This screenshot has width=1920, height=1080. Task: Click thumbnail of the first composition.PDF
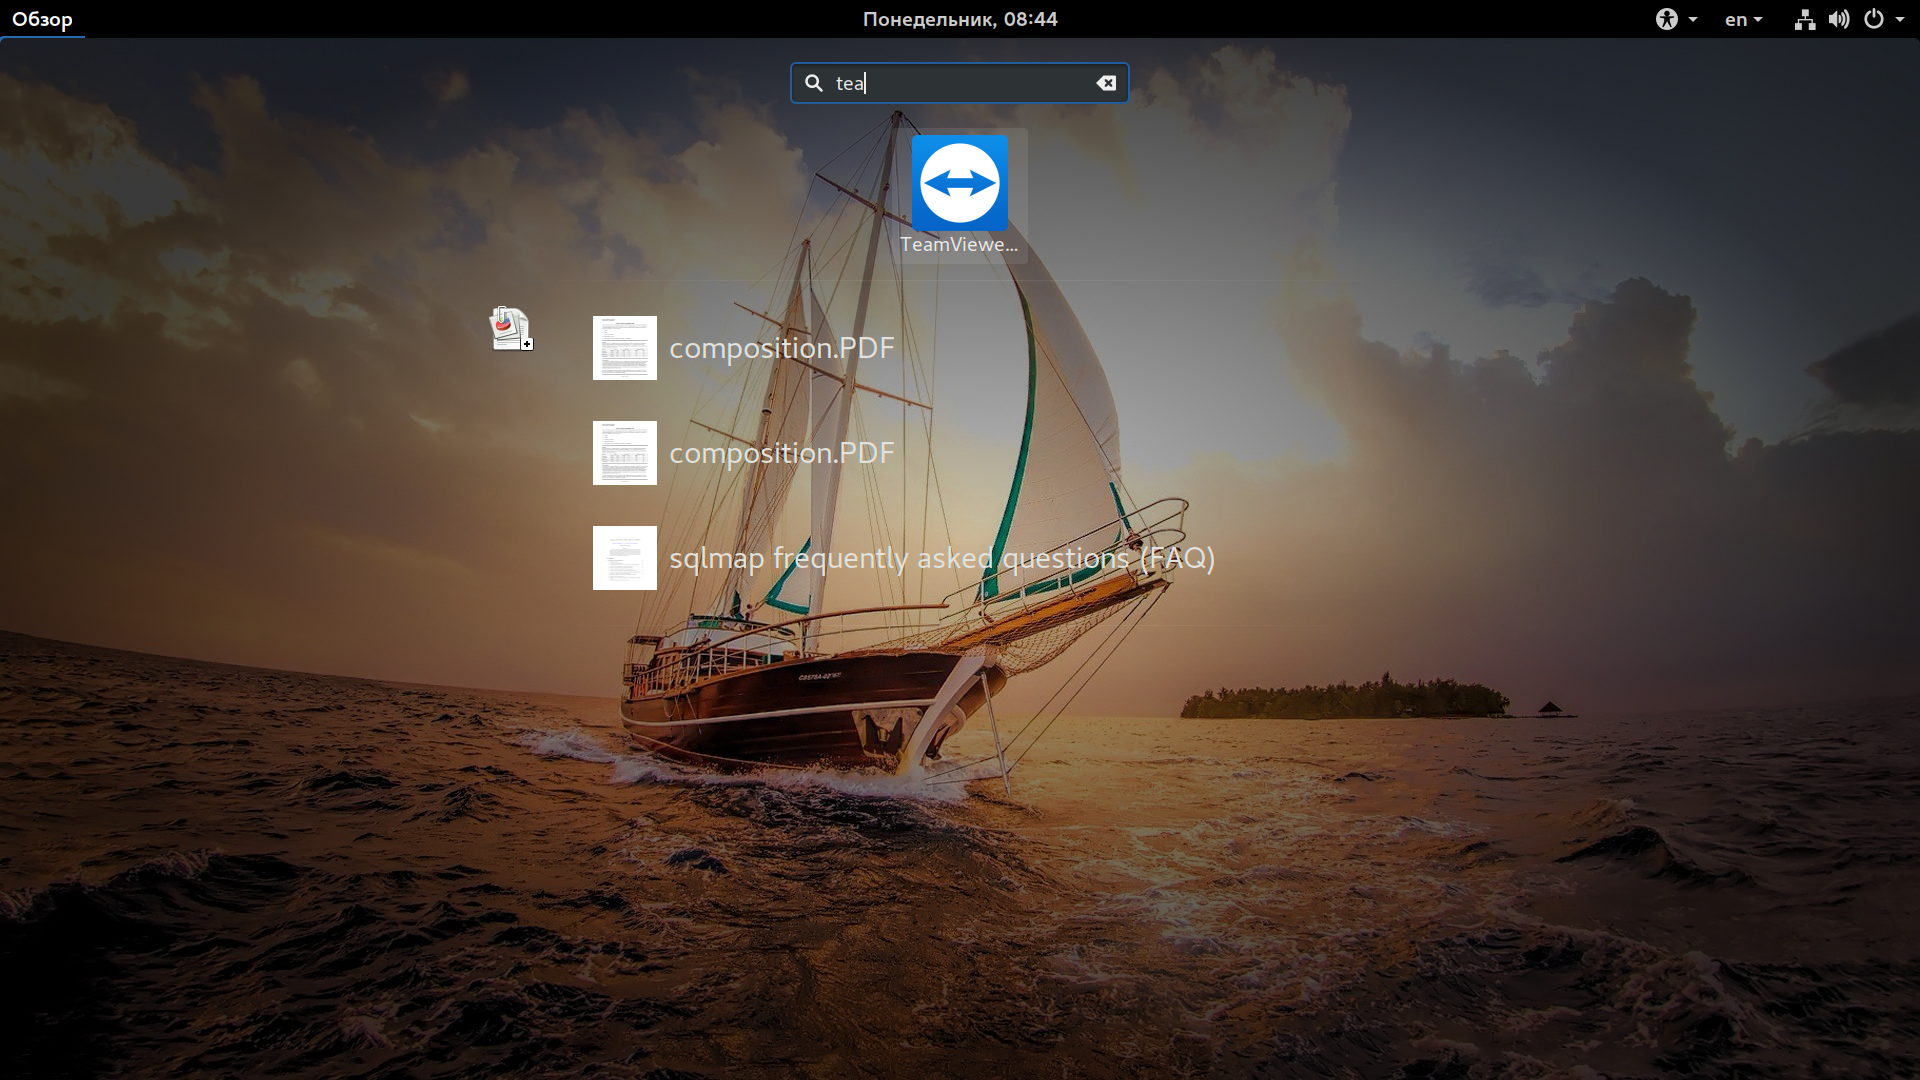(x=625, y=348)
